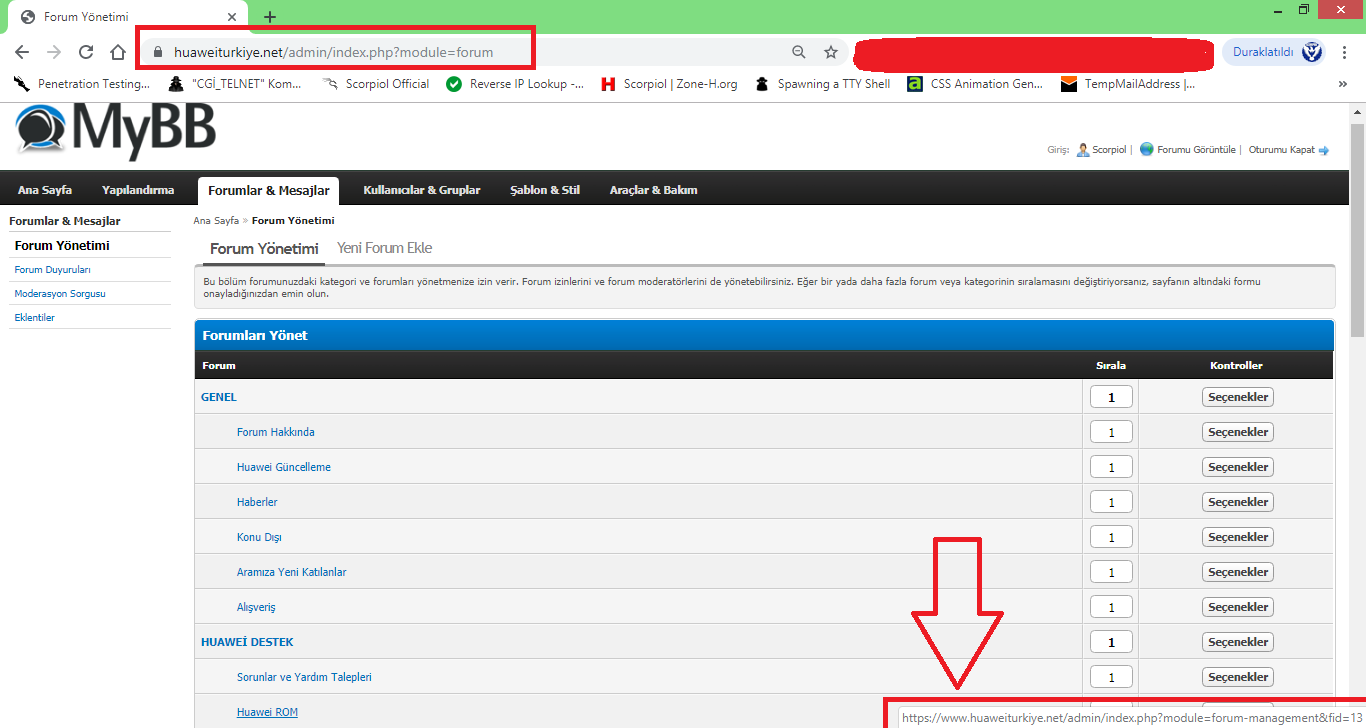This screenshot has width=1366, height=728.
Task: Open the Araçlar & Bakım menu tab
Action: [654, 190]
